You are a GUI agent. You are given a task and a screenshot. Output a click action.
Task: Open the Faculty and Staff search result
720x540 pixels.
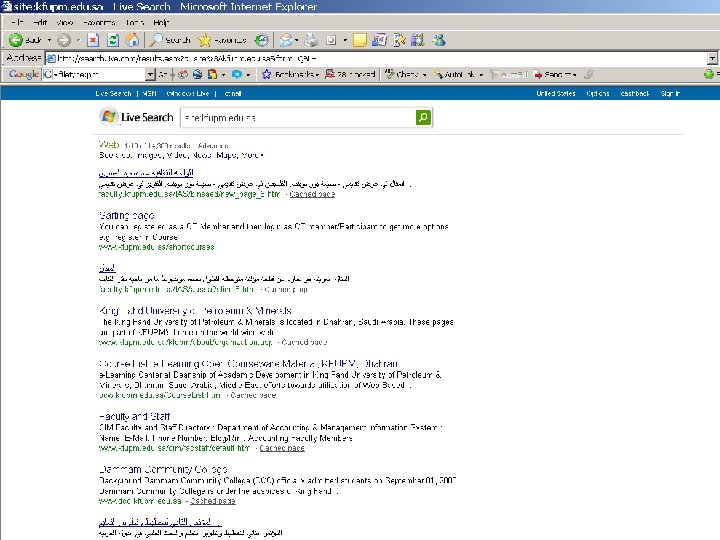(x=134, y=416)
